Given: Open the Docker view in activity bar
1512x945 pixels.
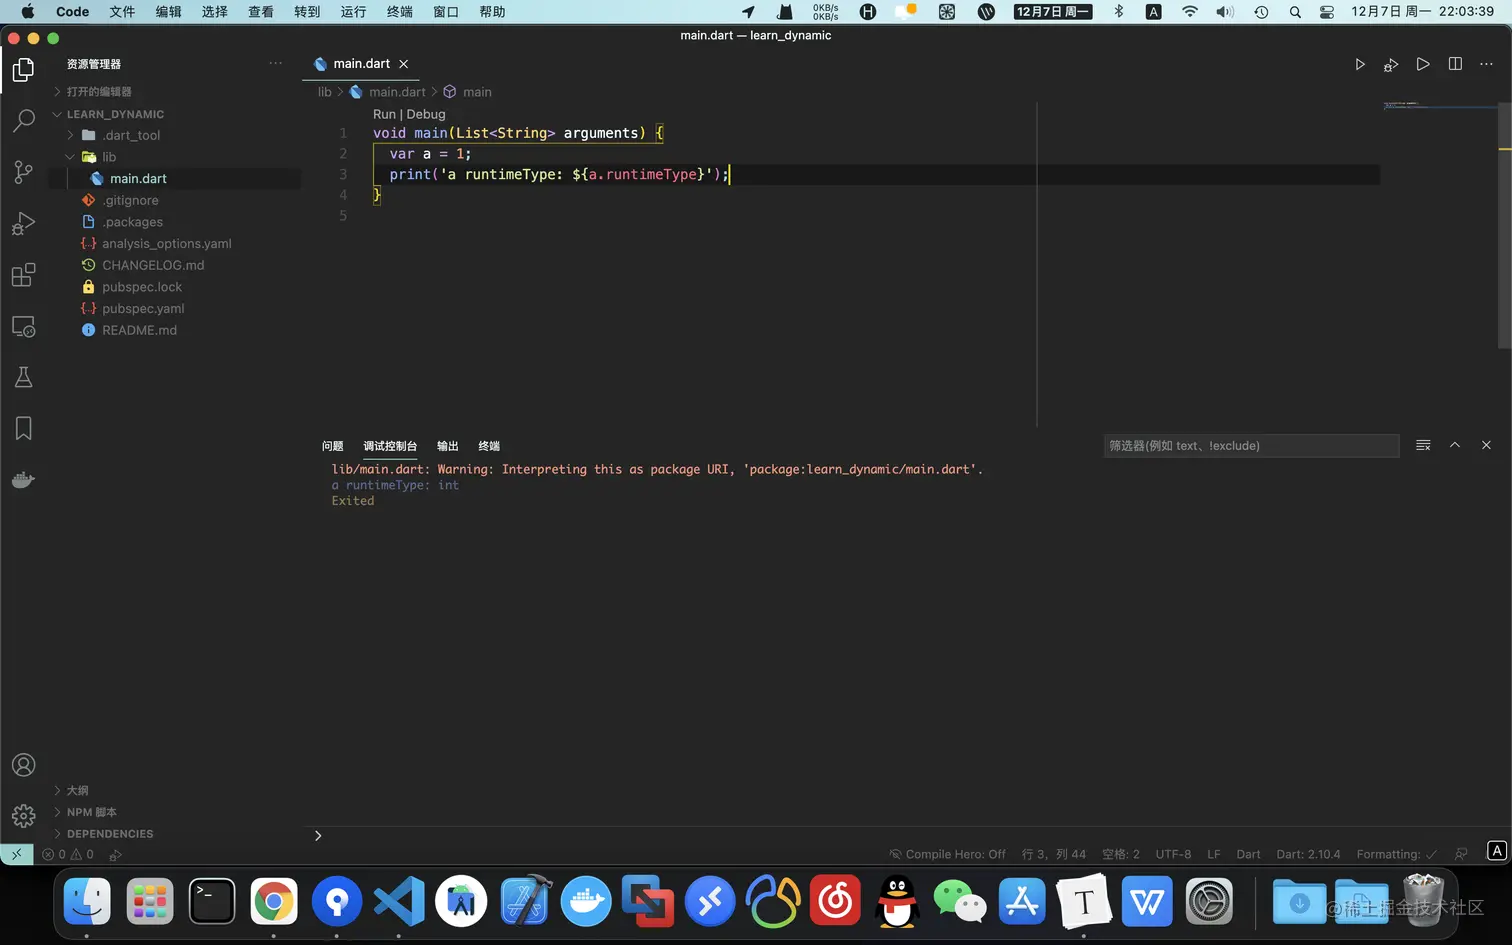Looking at the screenshot, I should (x=23, y=480).
